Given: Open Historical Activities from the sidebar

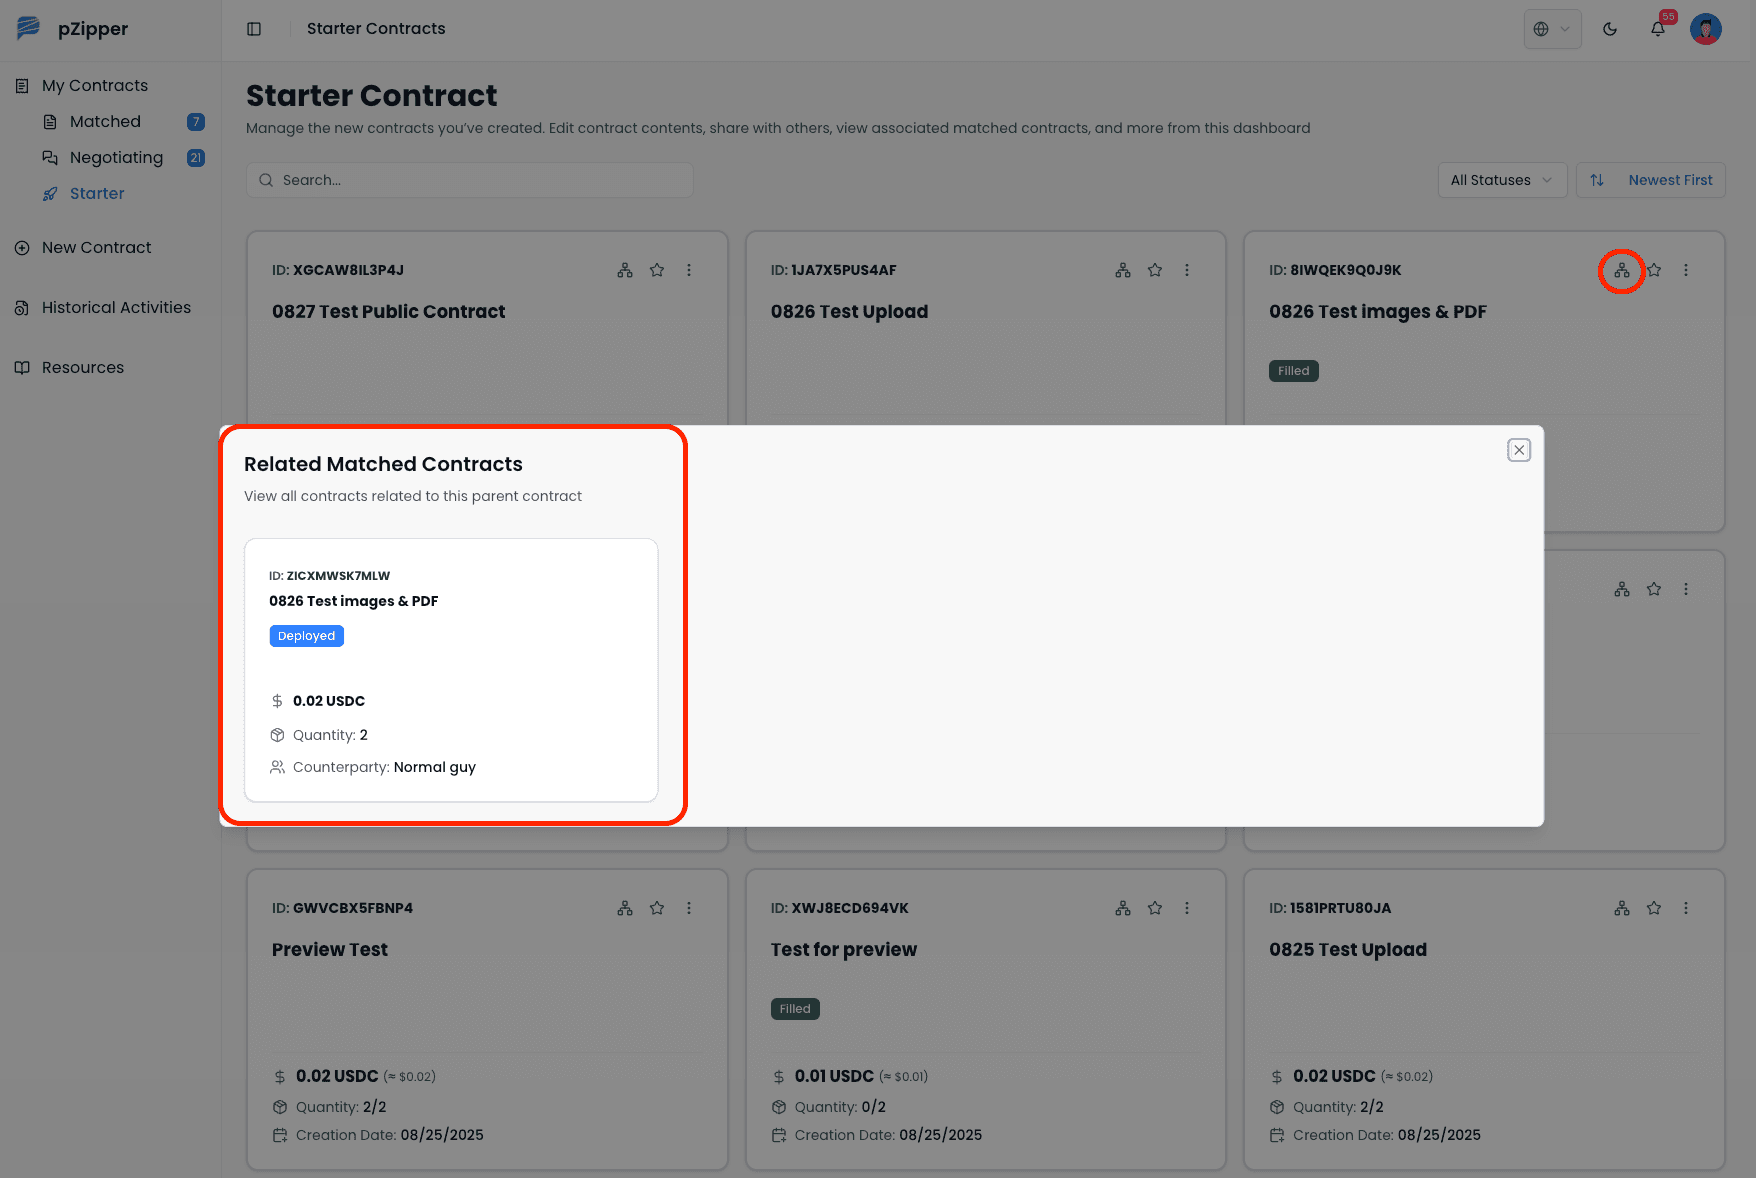Looking at the screenshot, I should tap(116, 307).
